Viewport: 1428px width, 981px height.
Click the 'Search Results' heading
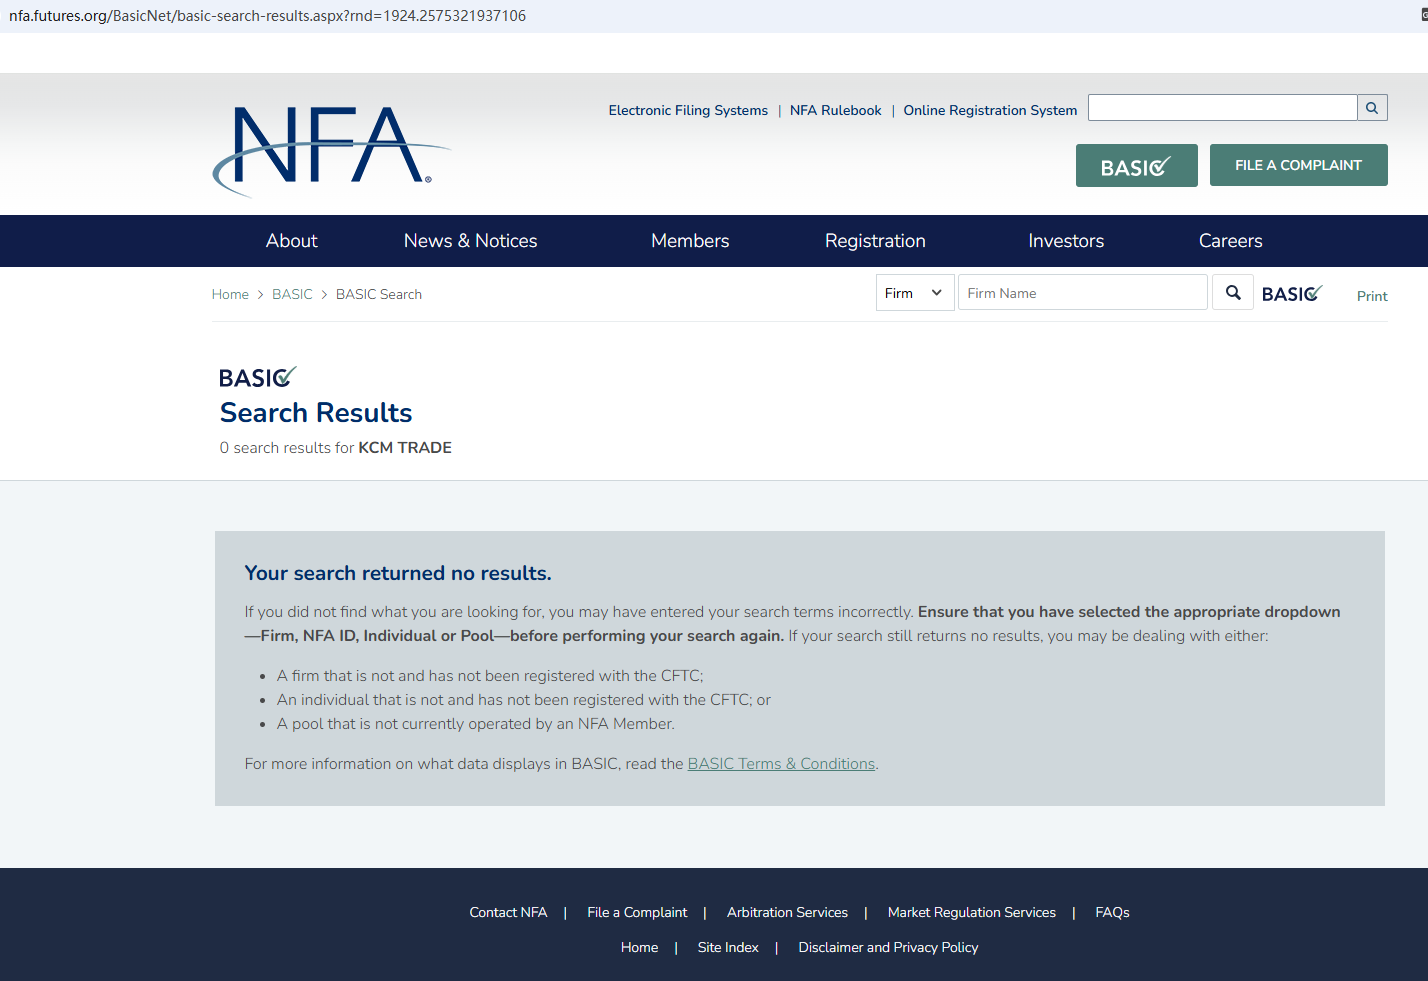(x=316, y=413)
